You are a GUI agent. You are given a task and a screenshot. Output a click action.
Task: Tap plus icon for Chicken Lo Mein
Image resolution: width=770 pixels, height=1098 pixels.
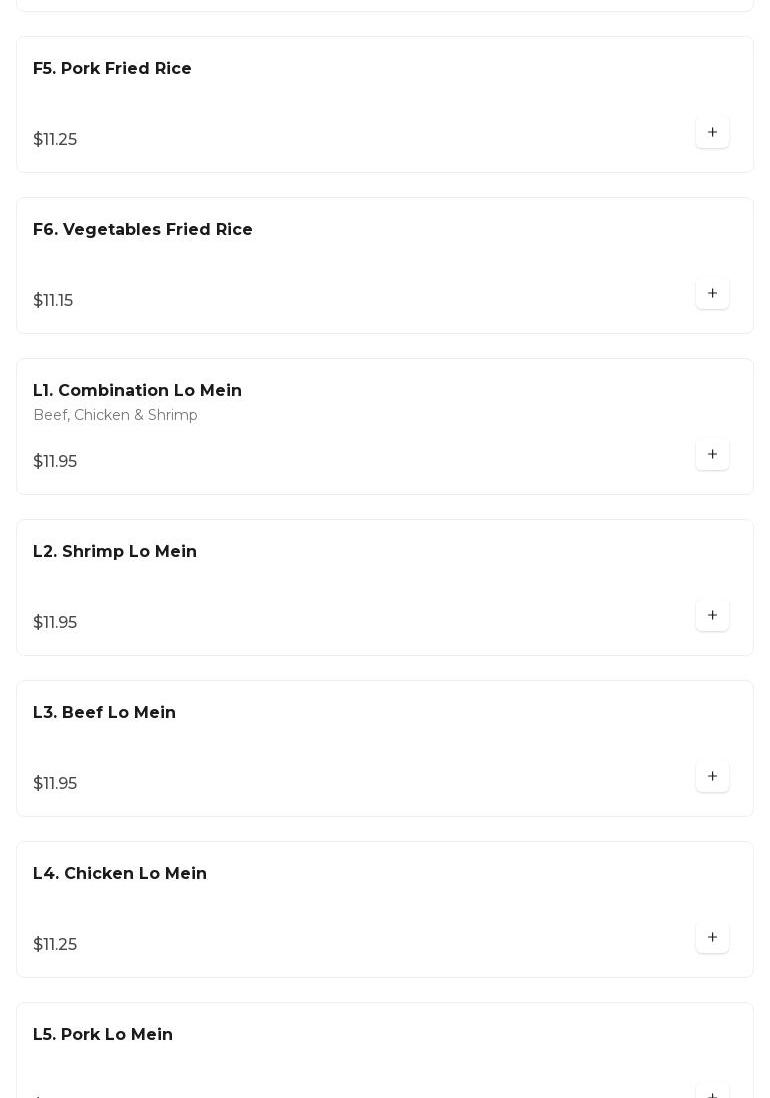[712, 937]
